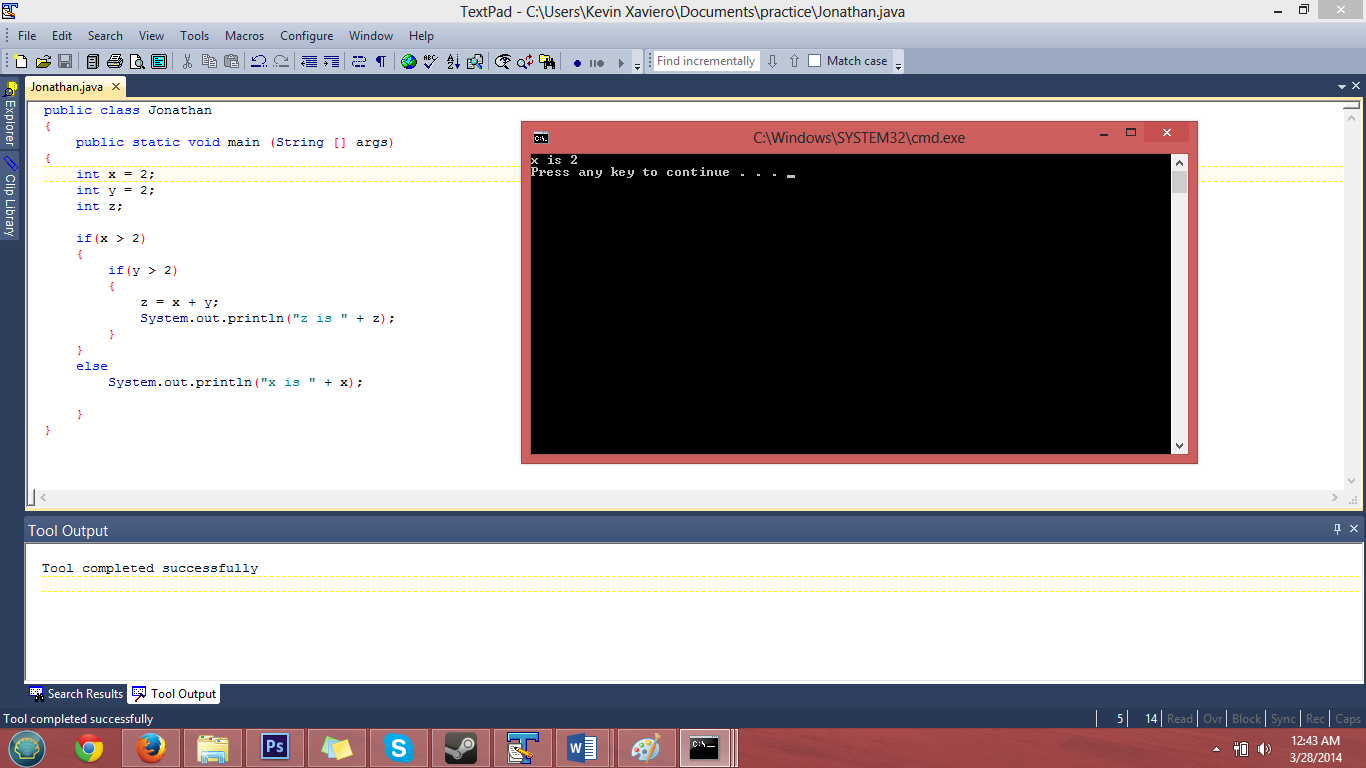1366x768 pixels.
Task: Click the View in Web Browser globe icon
Action: [x=409, y=62]
